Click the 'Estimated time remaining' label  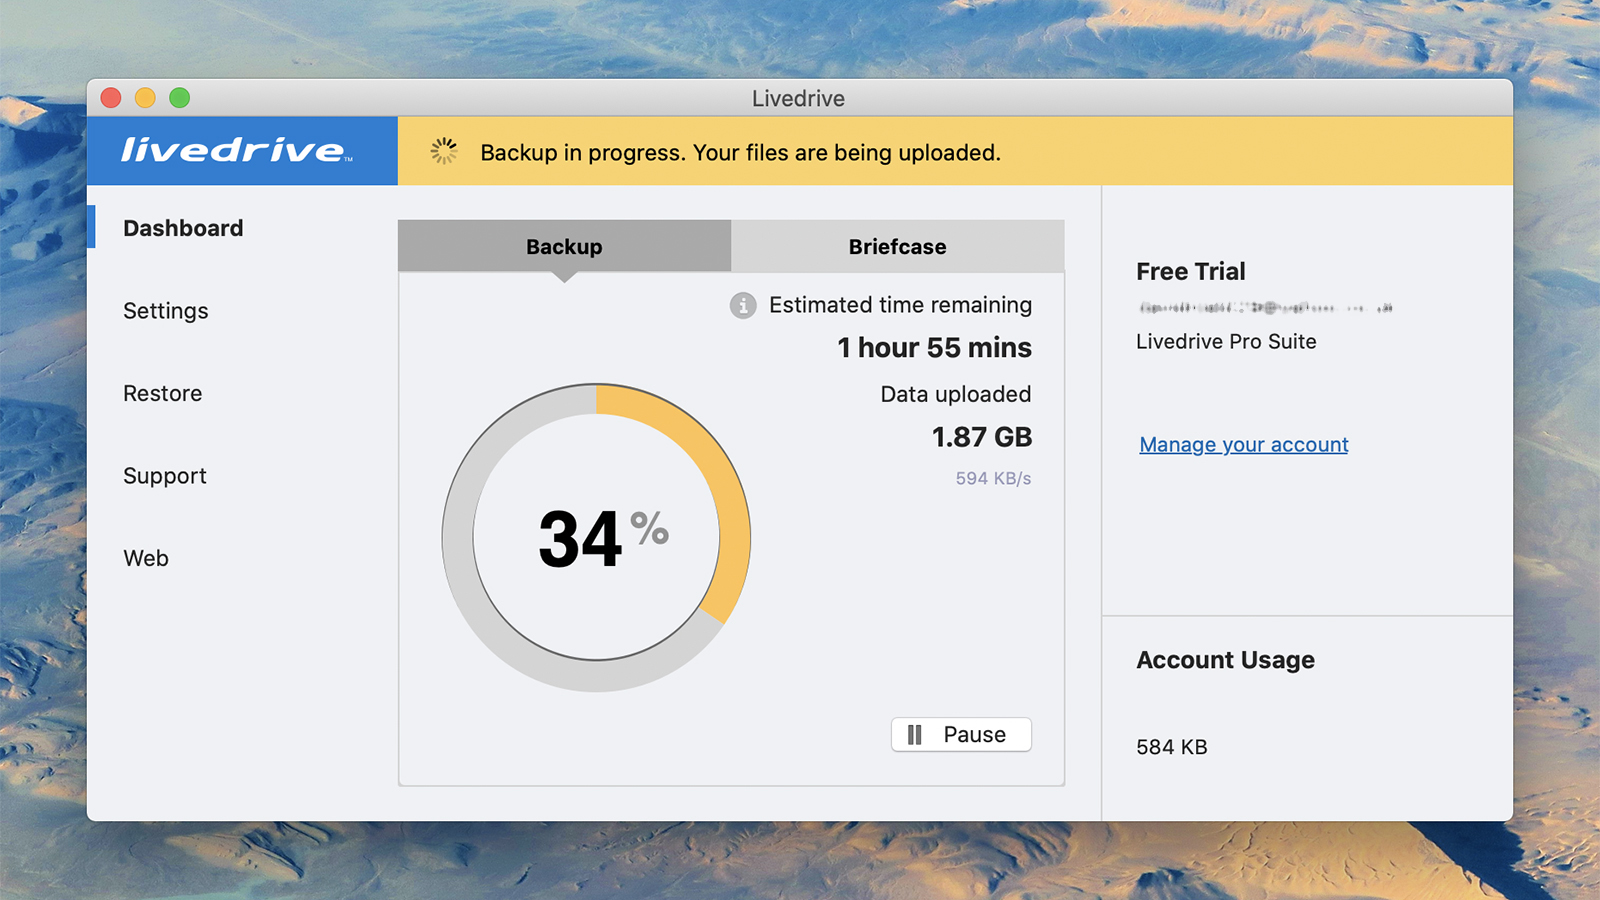pyautogui.click(x=900, y=305)
